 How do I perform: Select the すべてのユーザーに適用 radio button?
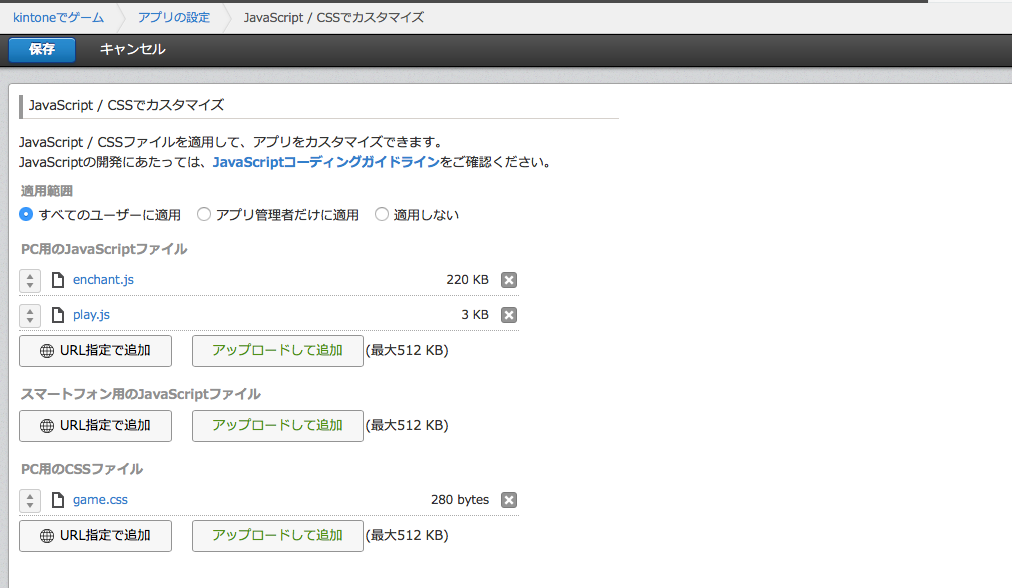[25, 214]
